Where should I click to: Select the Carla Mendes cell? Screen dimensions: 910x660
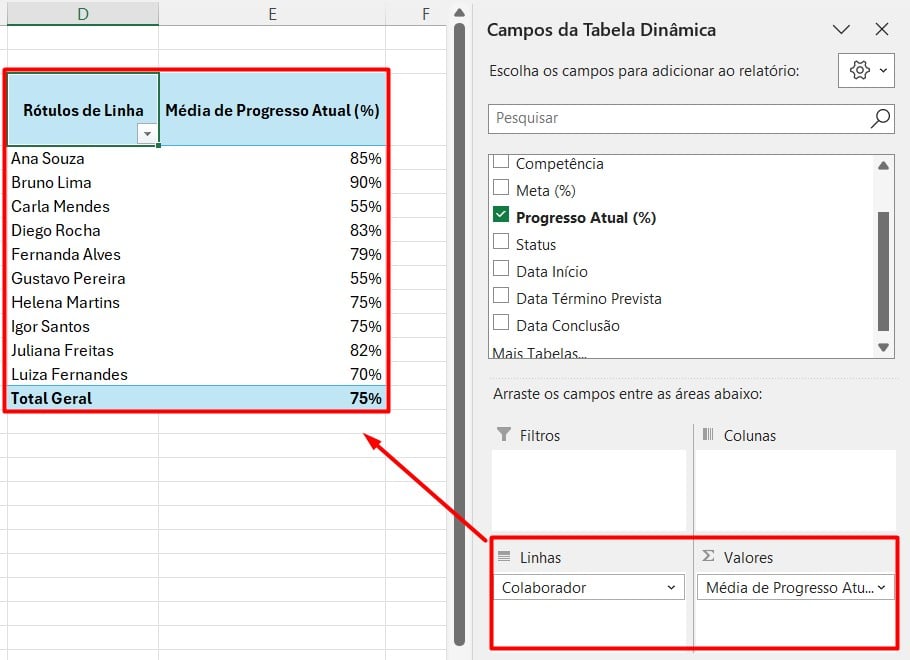click(83, 206)
